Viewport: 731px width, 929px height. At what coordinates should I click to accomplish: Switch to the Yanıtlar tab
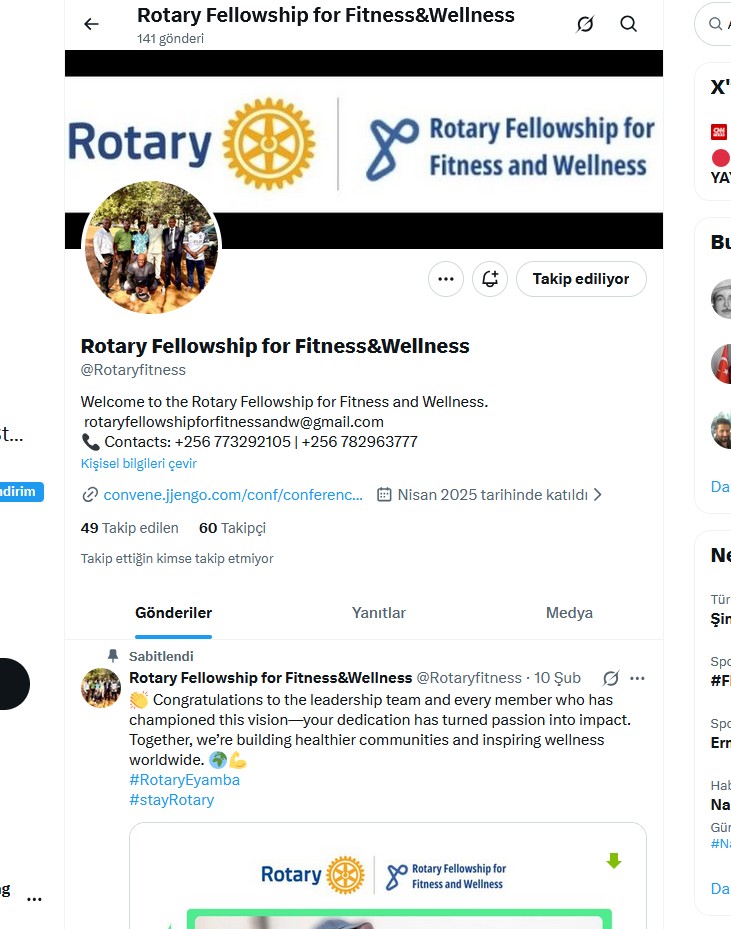pyautogui.click(x=379, y=613)
